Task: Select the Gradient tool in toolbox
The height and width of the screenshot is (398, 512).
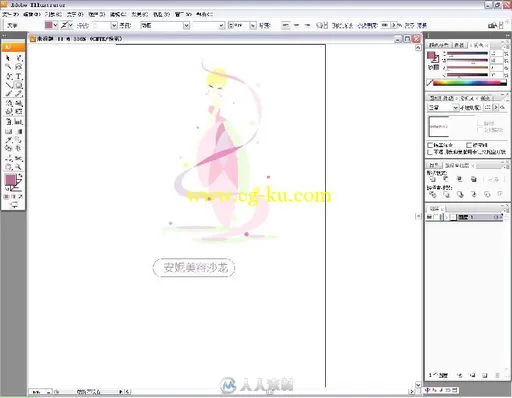Action: (x=19, y=131)
